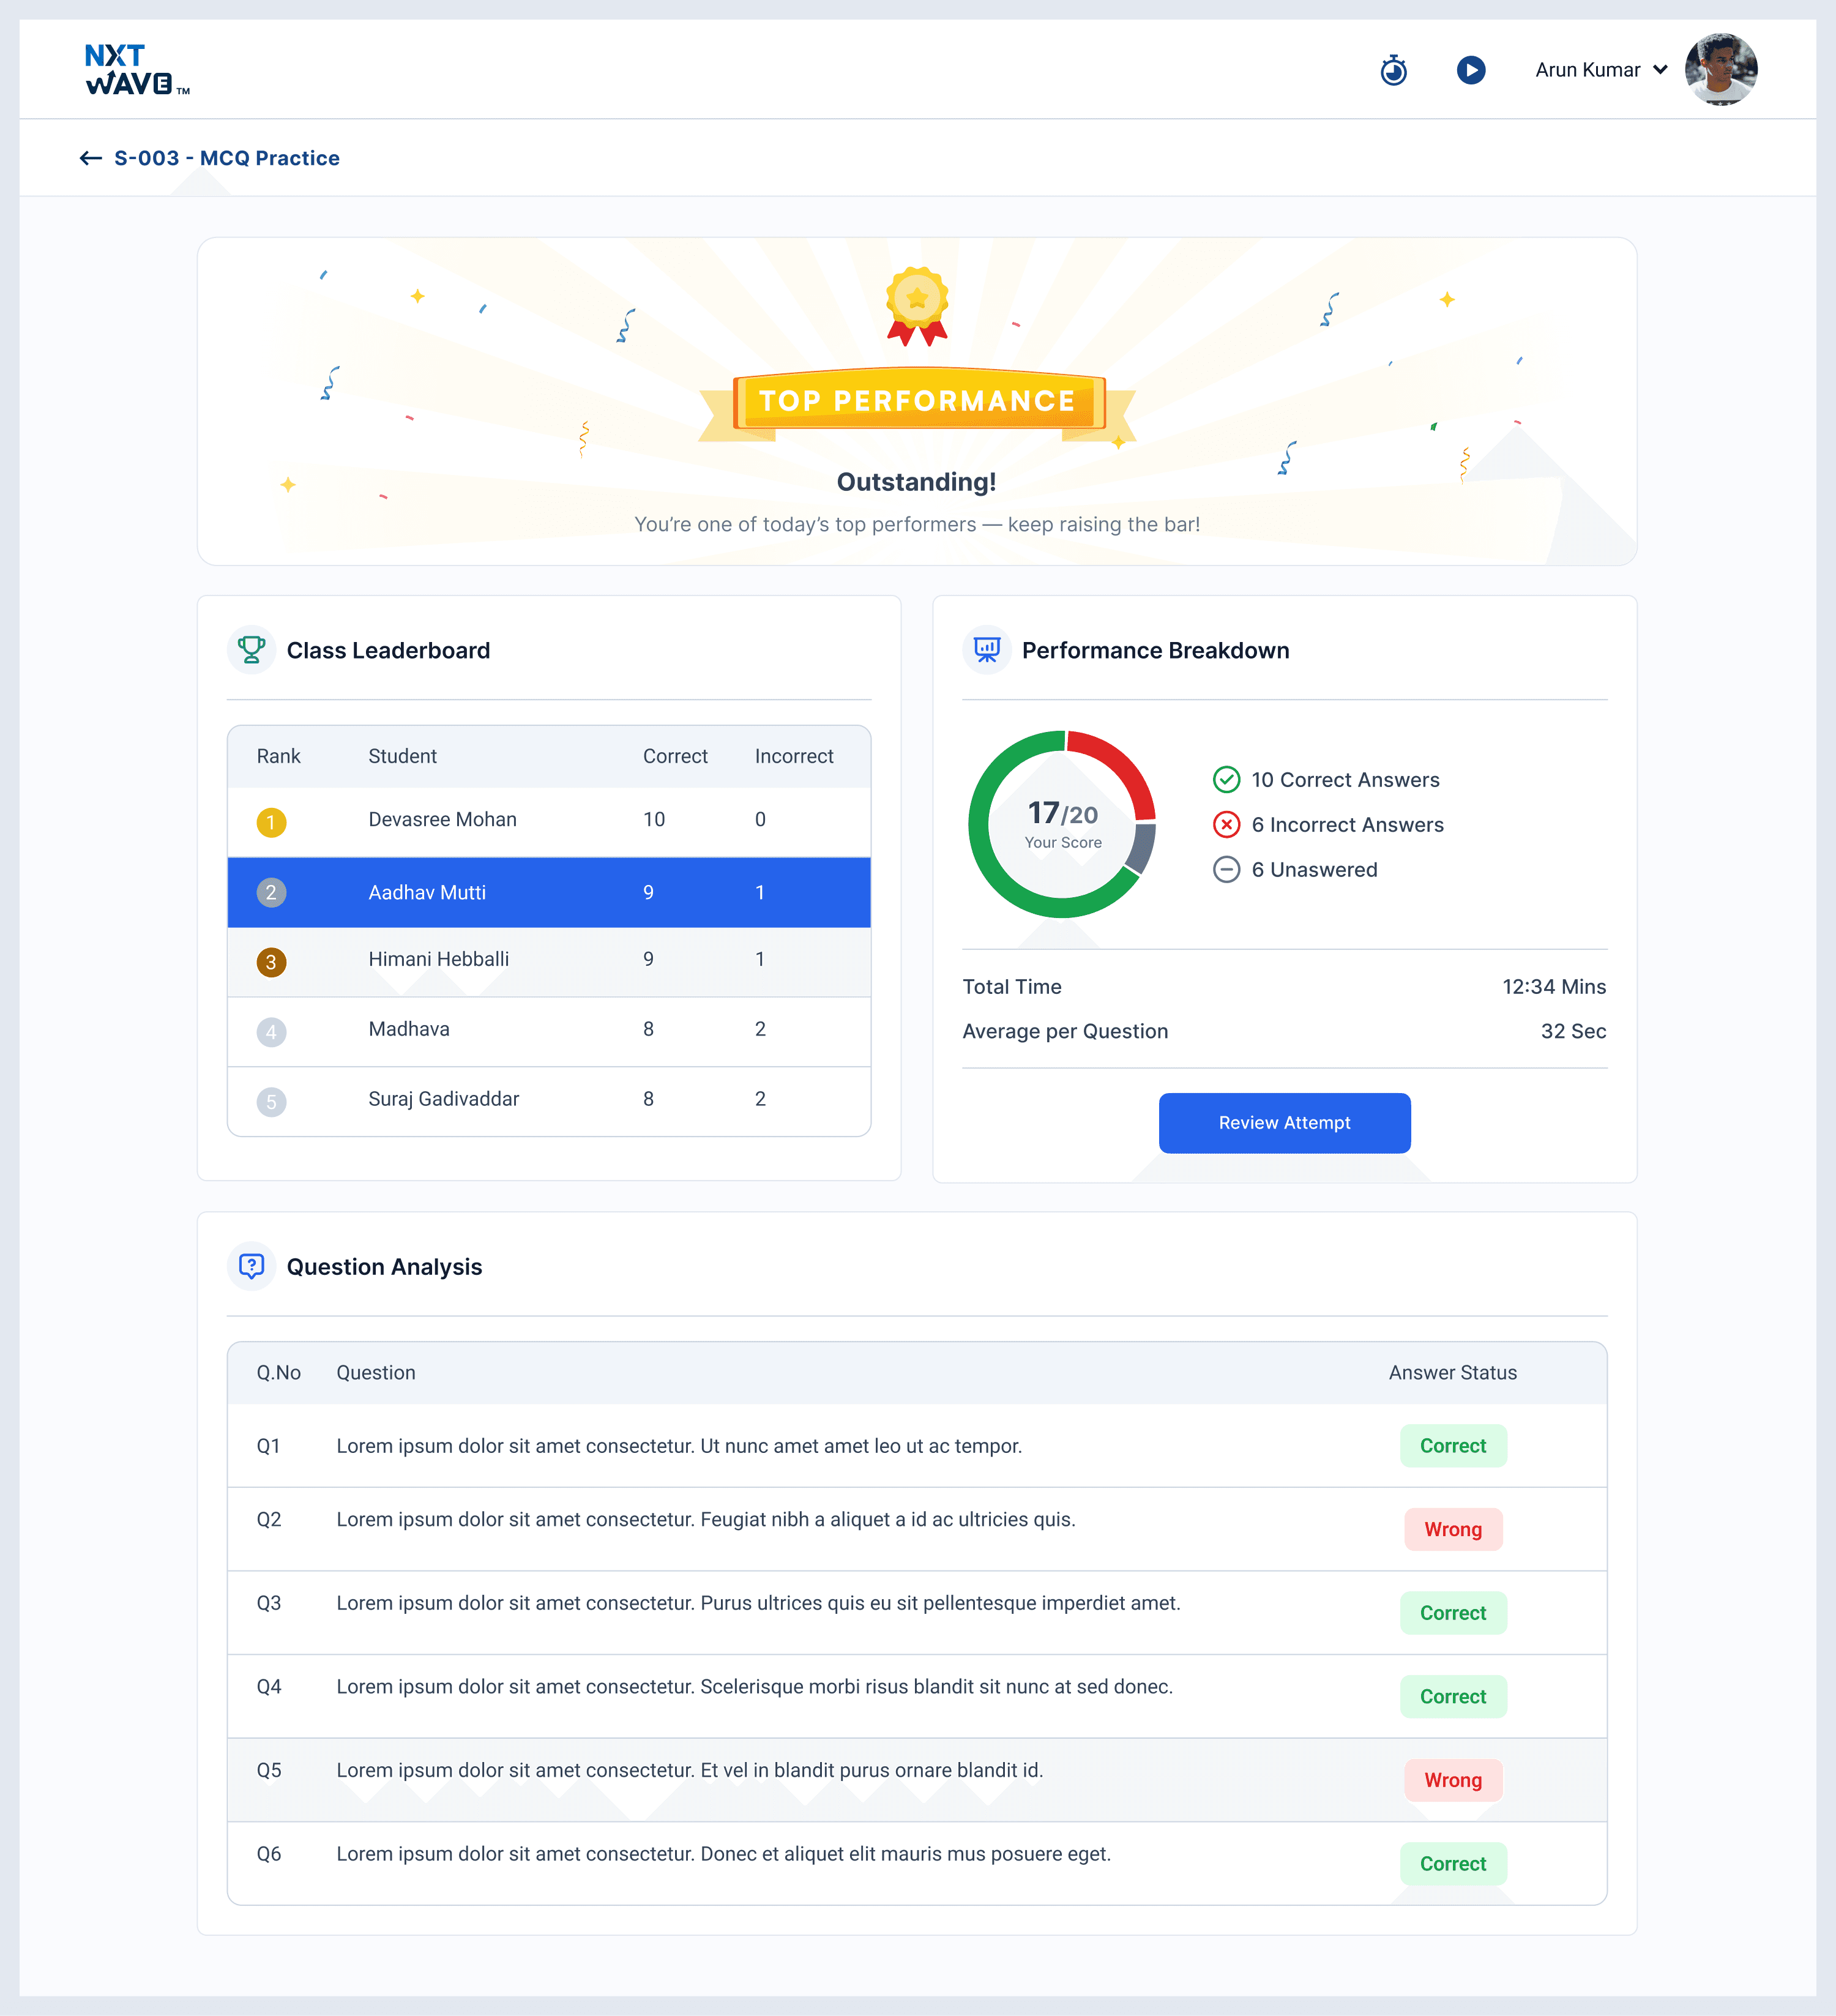Click the 17/20 score donut chart
The height and width of the screenshot is (2016, 1836).
point(1062,824)
